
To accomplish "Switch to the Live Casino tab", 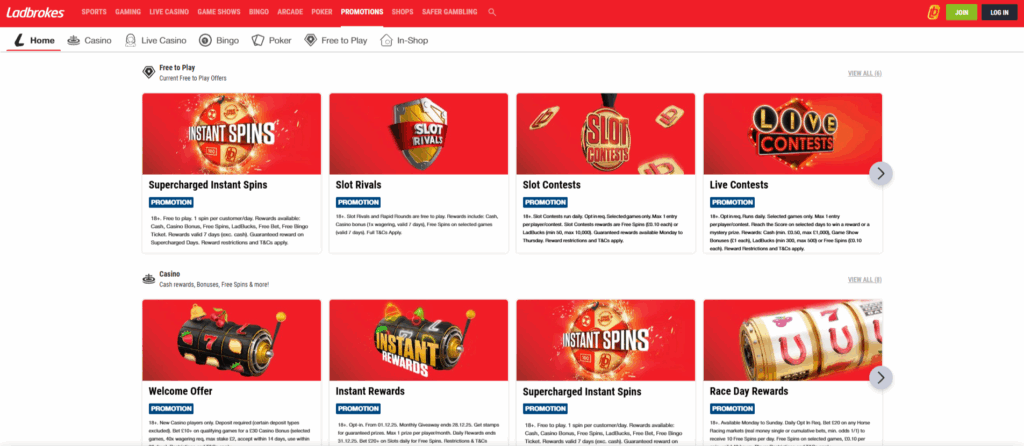I will click(x=155, y=40).
